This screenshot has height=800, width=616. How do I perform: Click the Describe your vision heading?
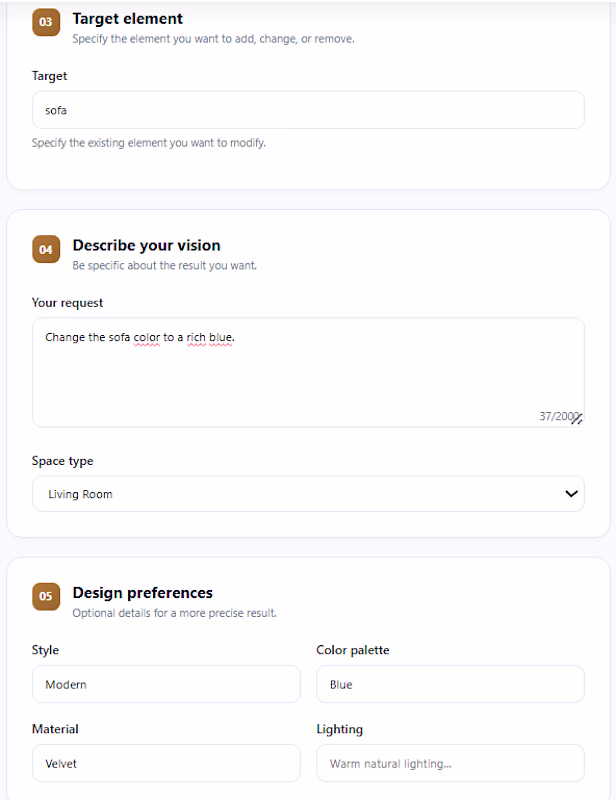pos(146,245)
